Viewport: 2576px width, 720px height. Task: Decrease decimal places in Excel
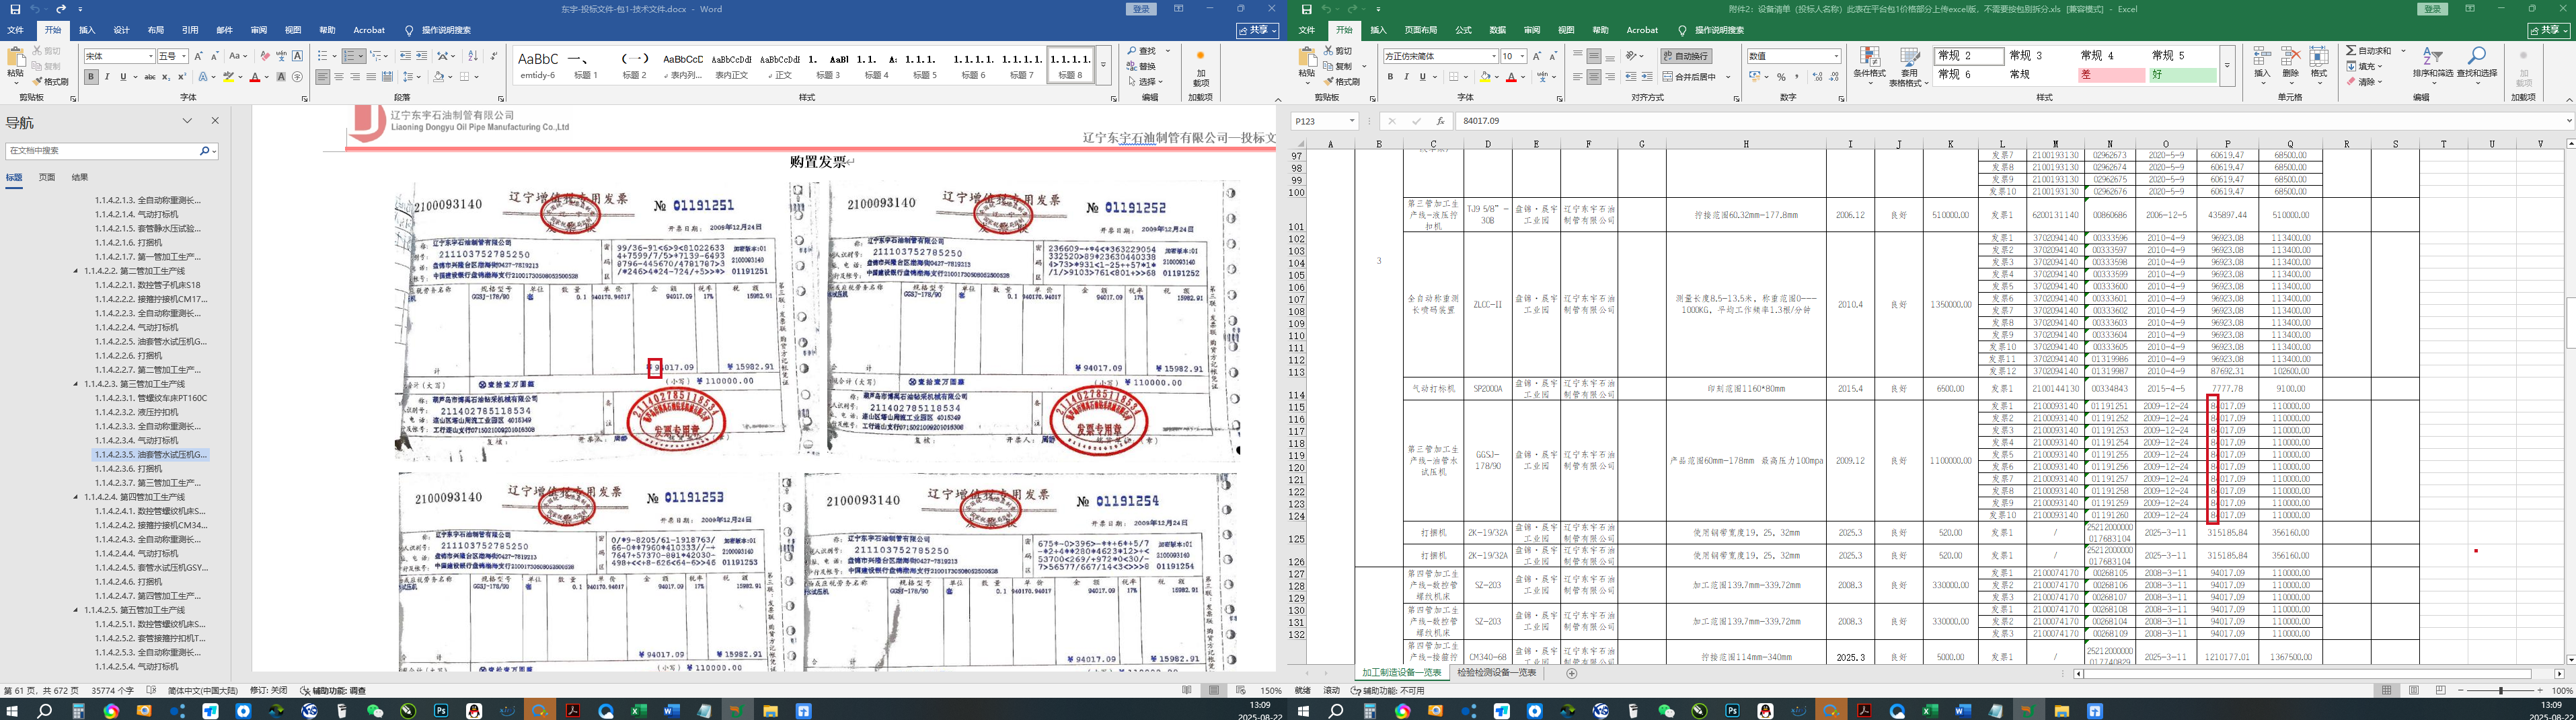[1833, 77]
